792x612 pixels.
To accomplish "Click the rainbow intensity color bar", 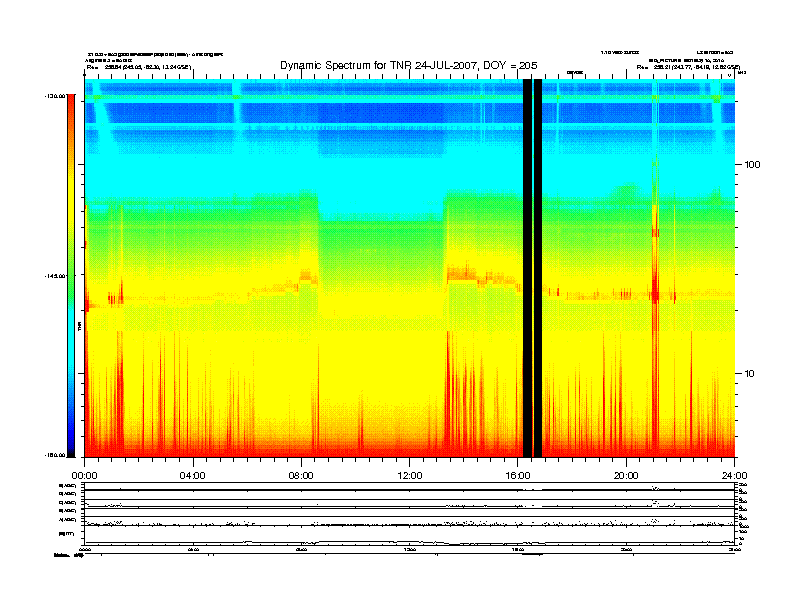I will tap(71, 275).
